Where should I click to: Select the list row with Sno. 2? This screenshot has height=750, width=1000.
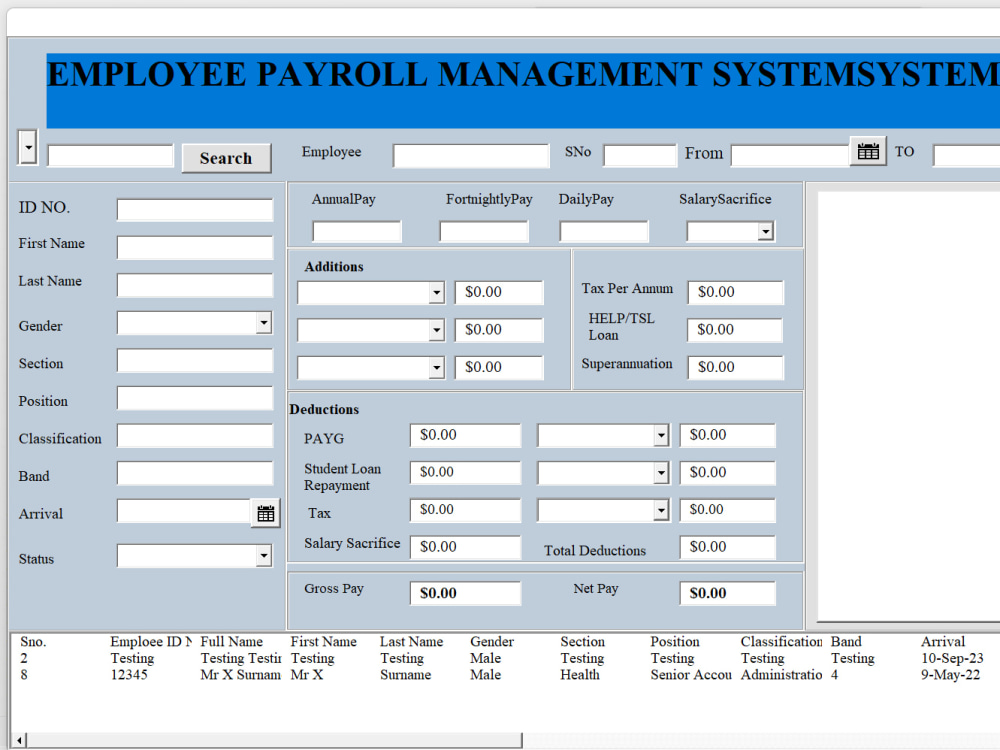pos(504,658)
